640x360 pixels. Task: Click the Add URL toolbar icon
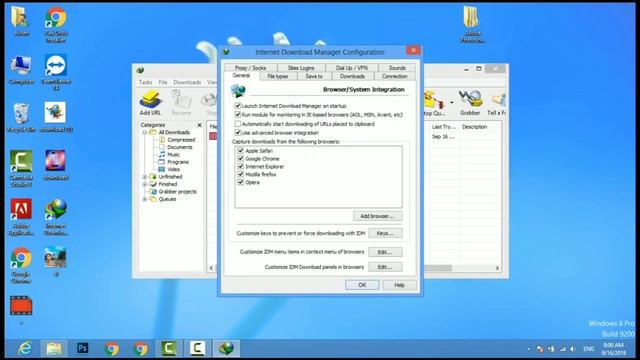150,103
